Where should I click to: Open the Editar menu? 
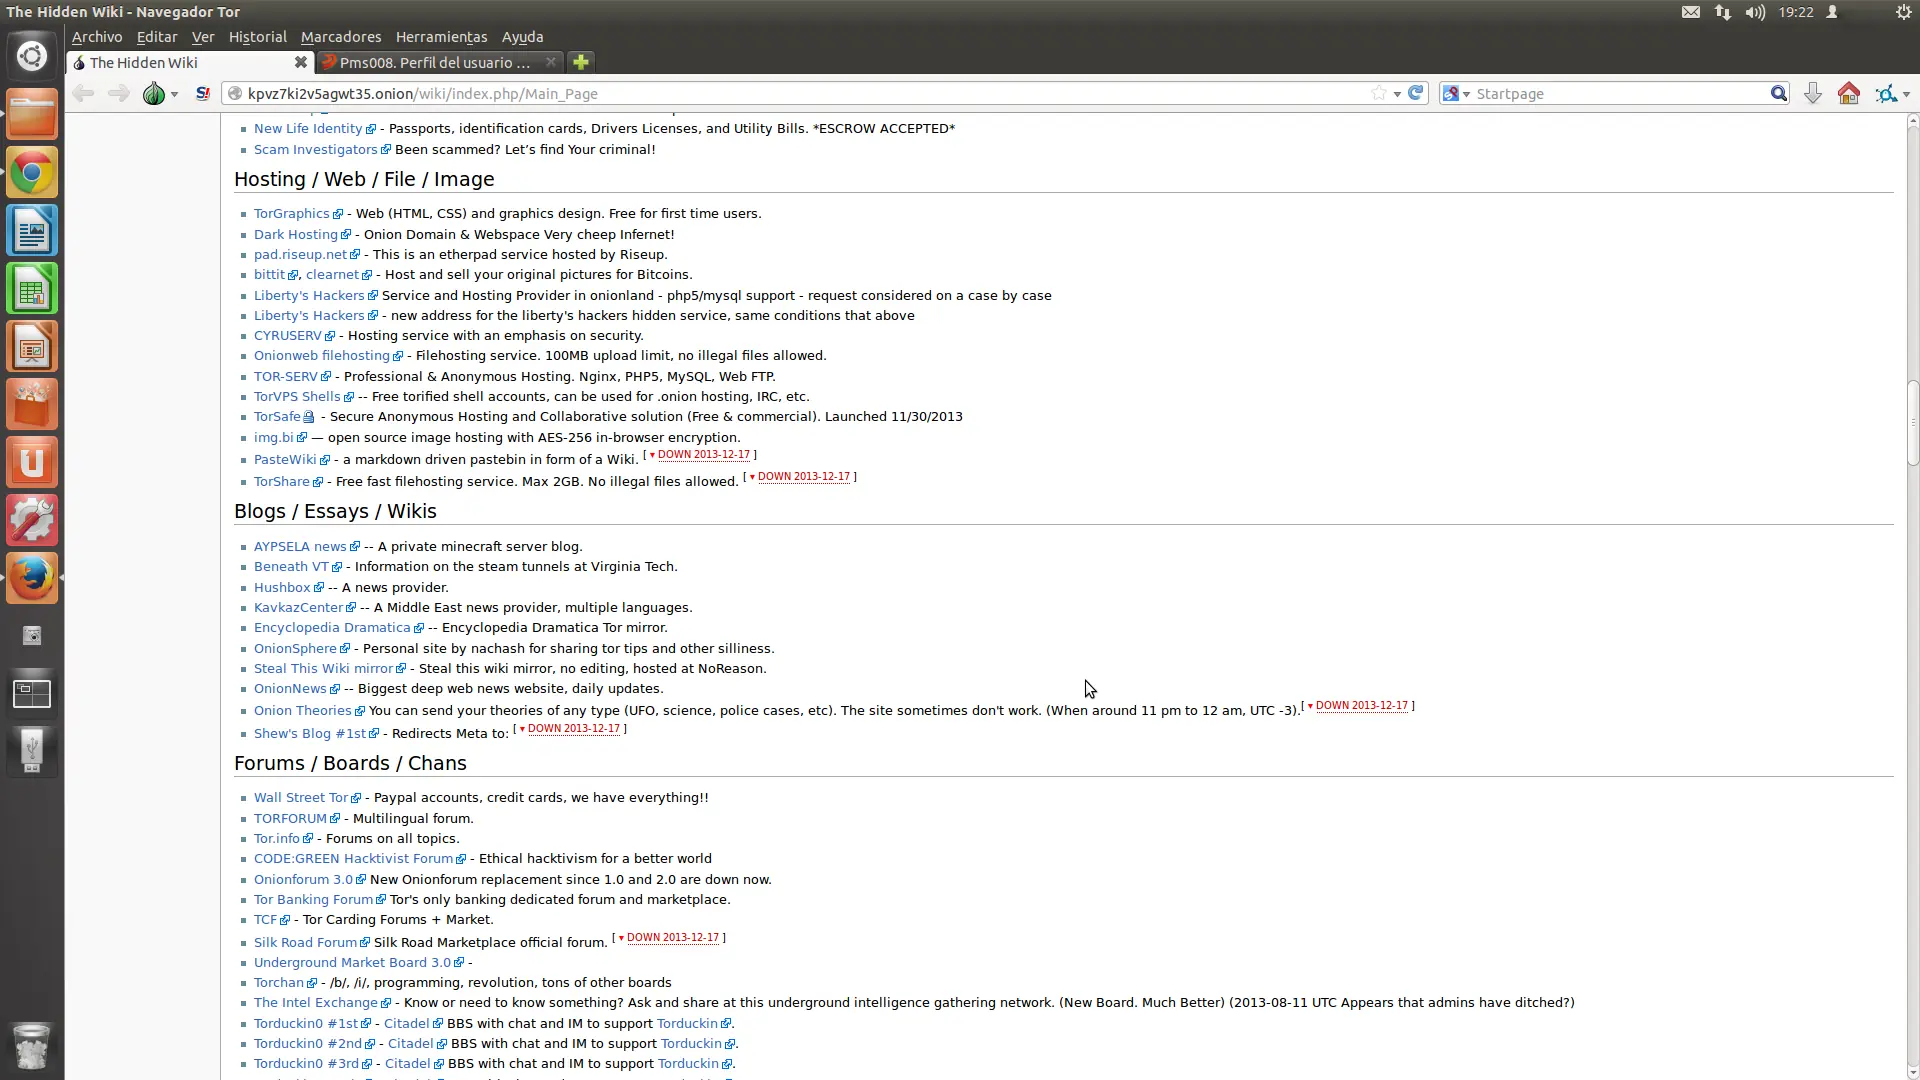tap(157, 37)
